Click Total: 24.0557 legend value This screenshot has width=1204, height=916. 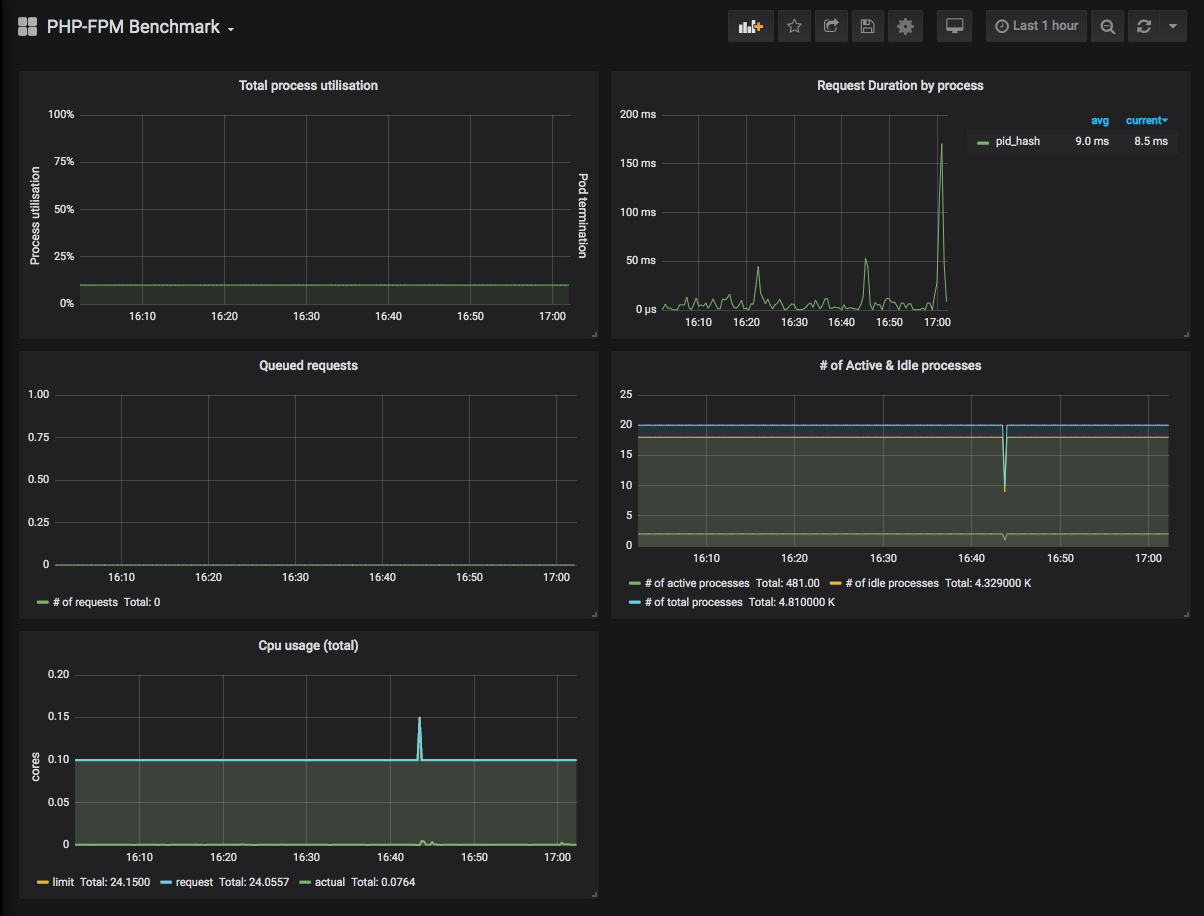click(x=255, y=883)
